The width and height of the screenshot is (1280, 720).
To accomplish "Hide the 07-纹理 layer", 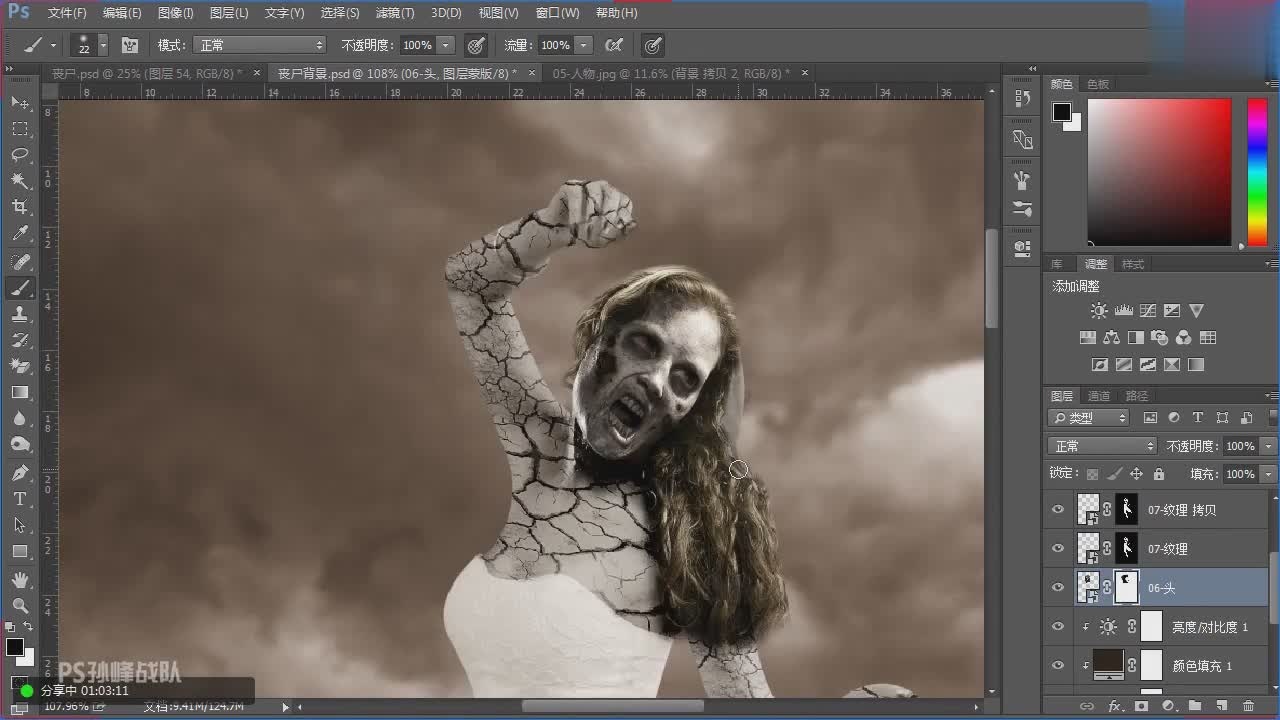I will pos(1058,548).
